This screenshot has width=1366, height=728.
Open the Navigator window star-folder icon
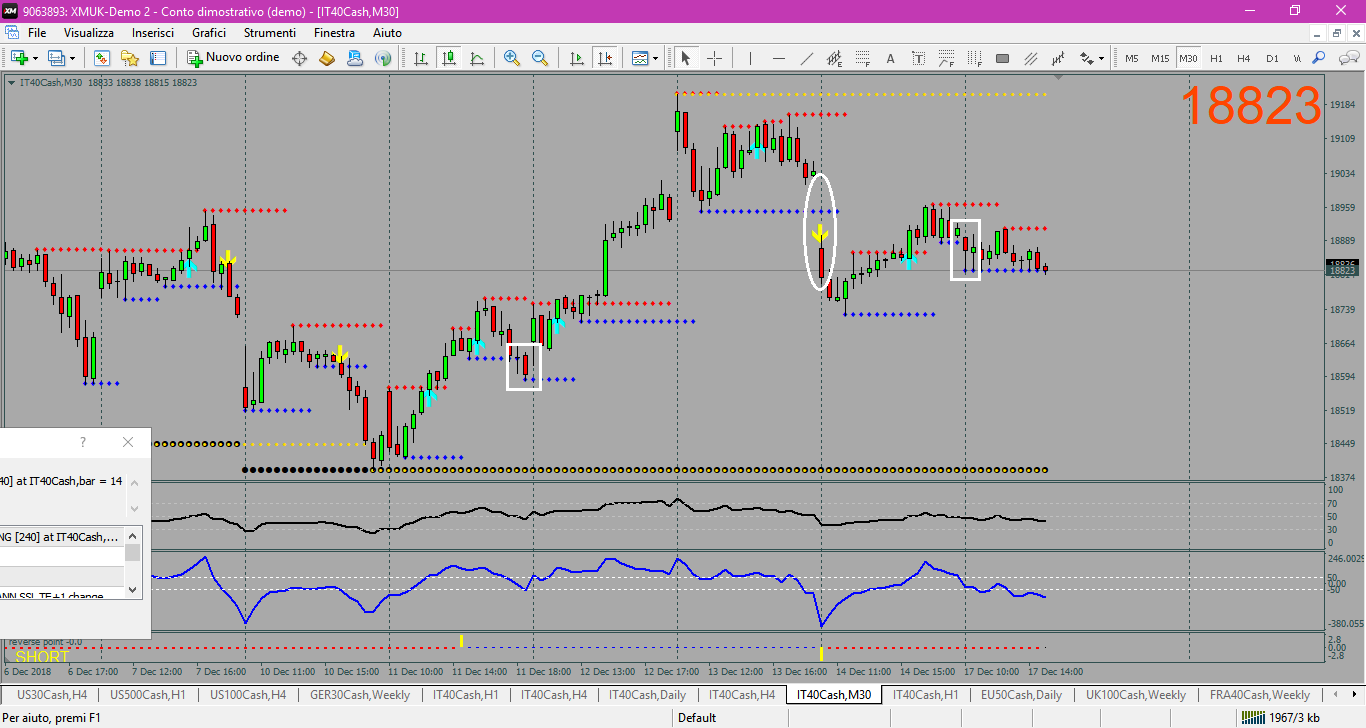click(x=129, y=58)
